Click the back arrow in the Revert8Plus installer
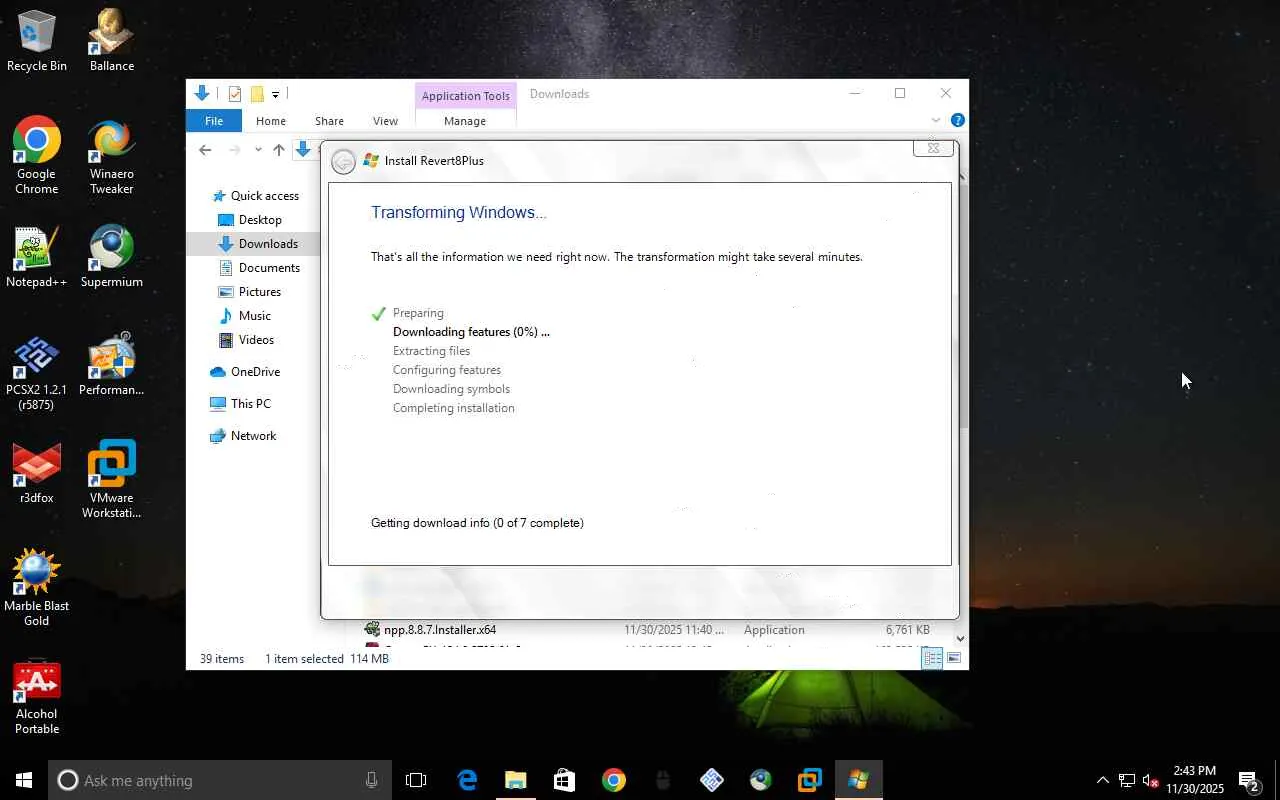The image size is (1280, 800). pos(343,161)
